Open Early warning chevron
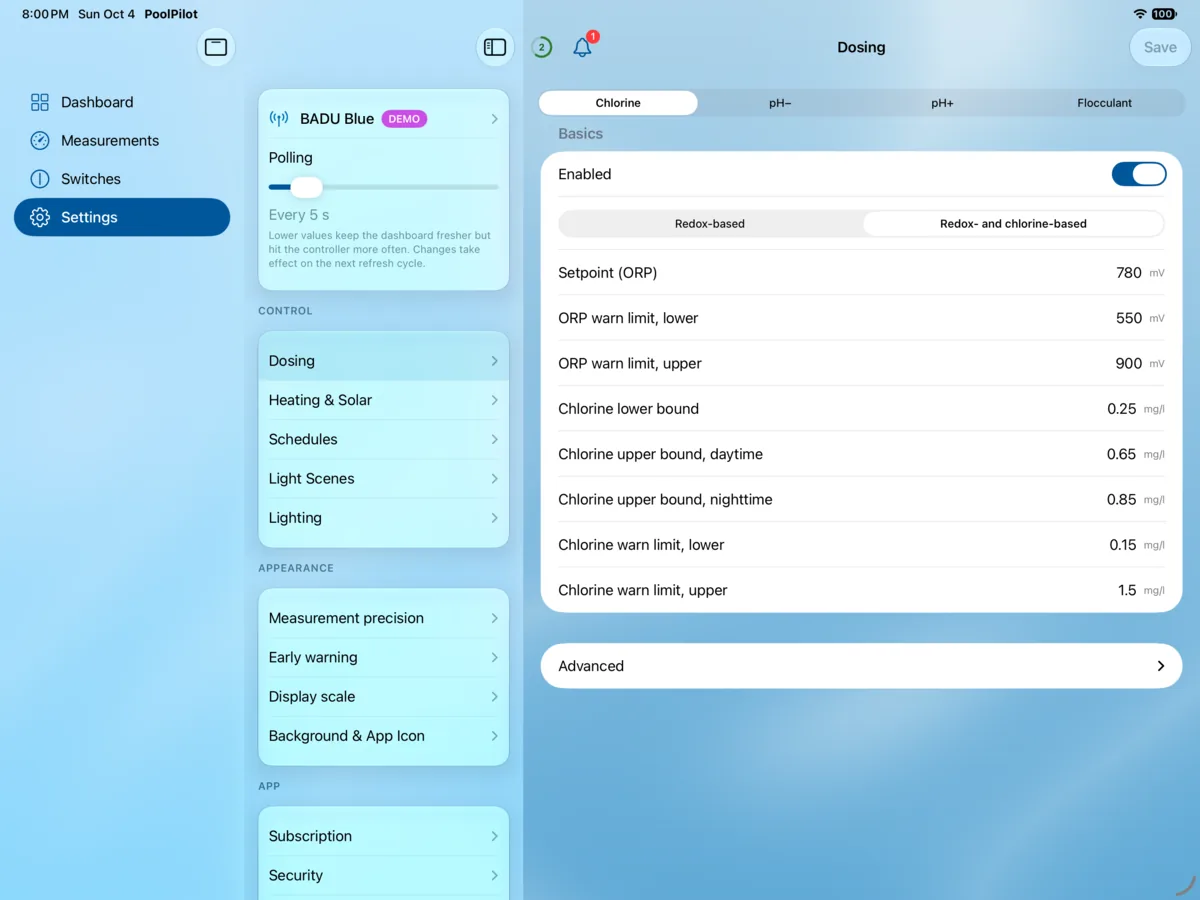1200x900 pixels. point(494,657)
